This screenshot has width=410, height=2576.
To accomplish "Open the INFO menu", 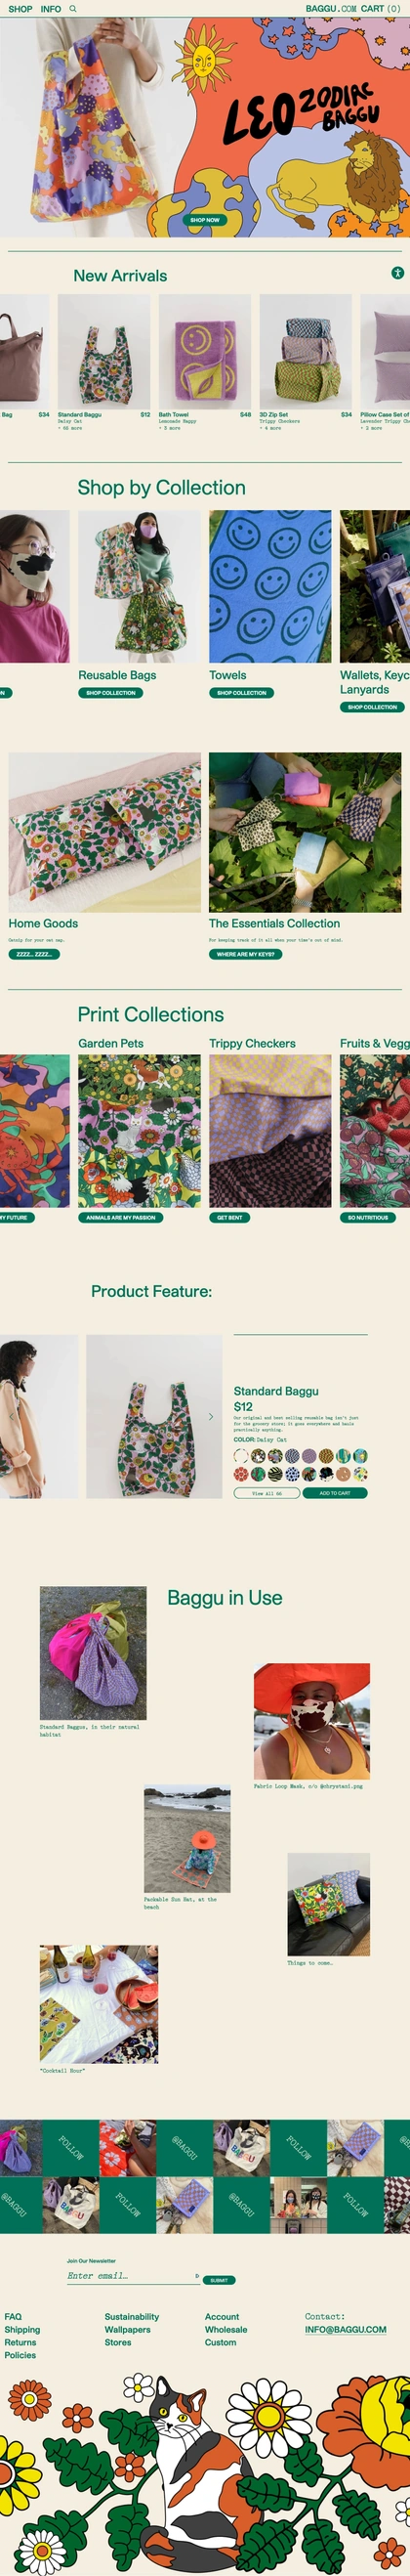I will click(51, 8).
